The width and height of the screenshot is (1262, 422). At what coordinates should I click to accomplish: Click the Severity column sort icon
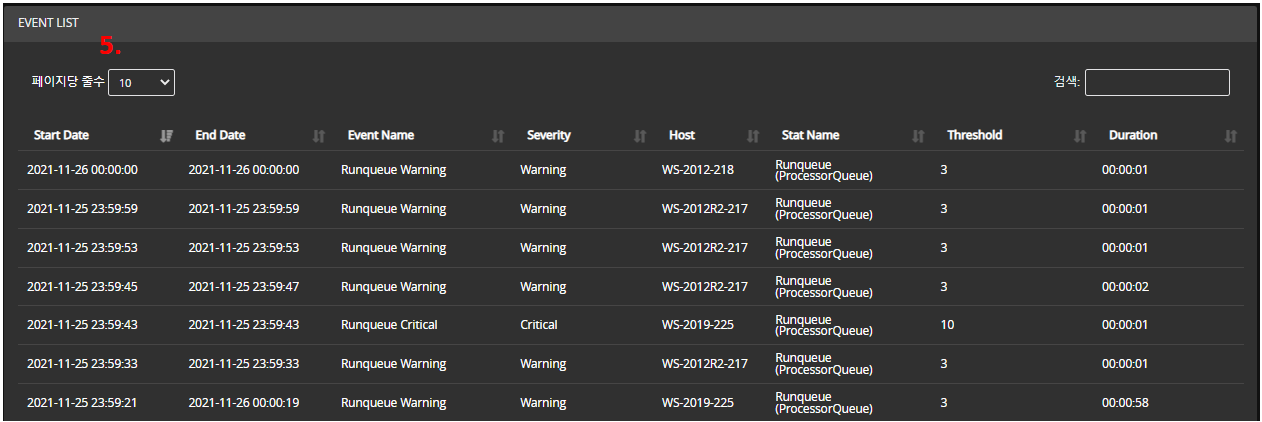(x=640, y=136)
